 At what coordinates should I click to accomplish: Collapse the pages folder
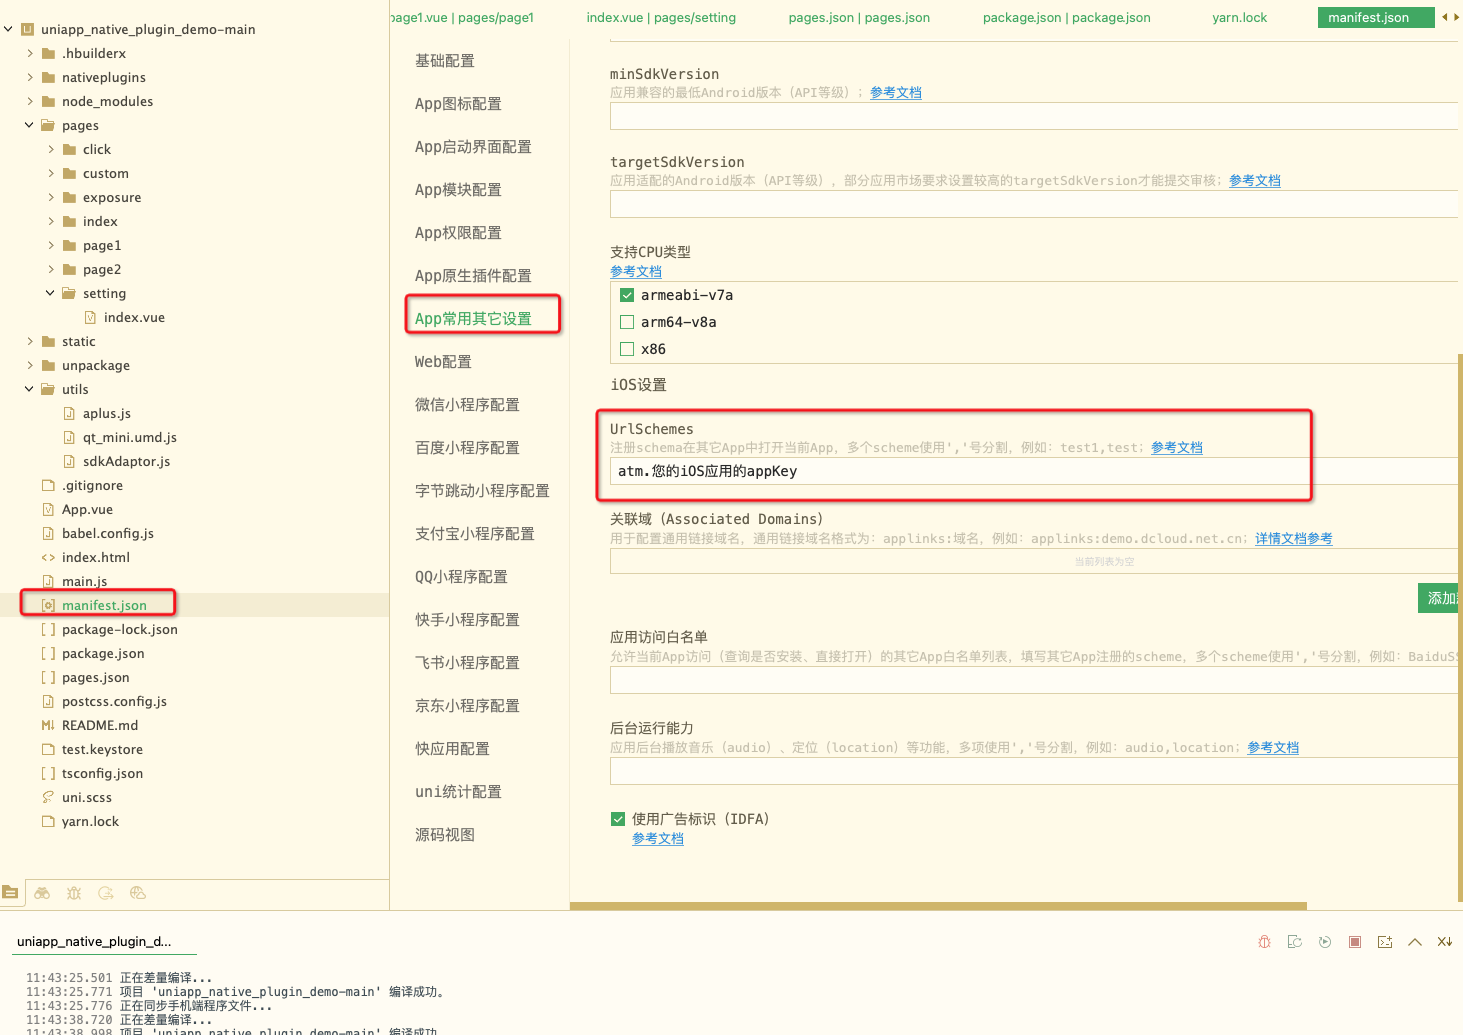[x=29, y=125]
